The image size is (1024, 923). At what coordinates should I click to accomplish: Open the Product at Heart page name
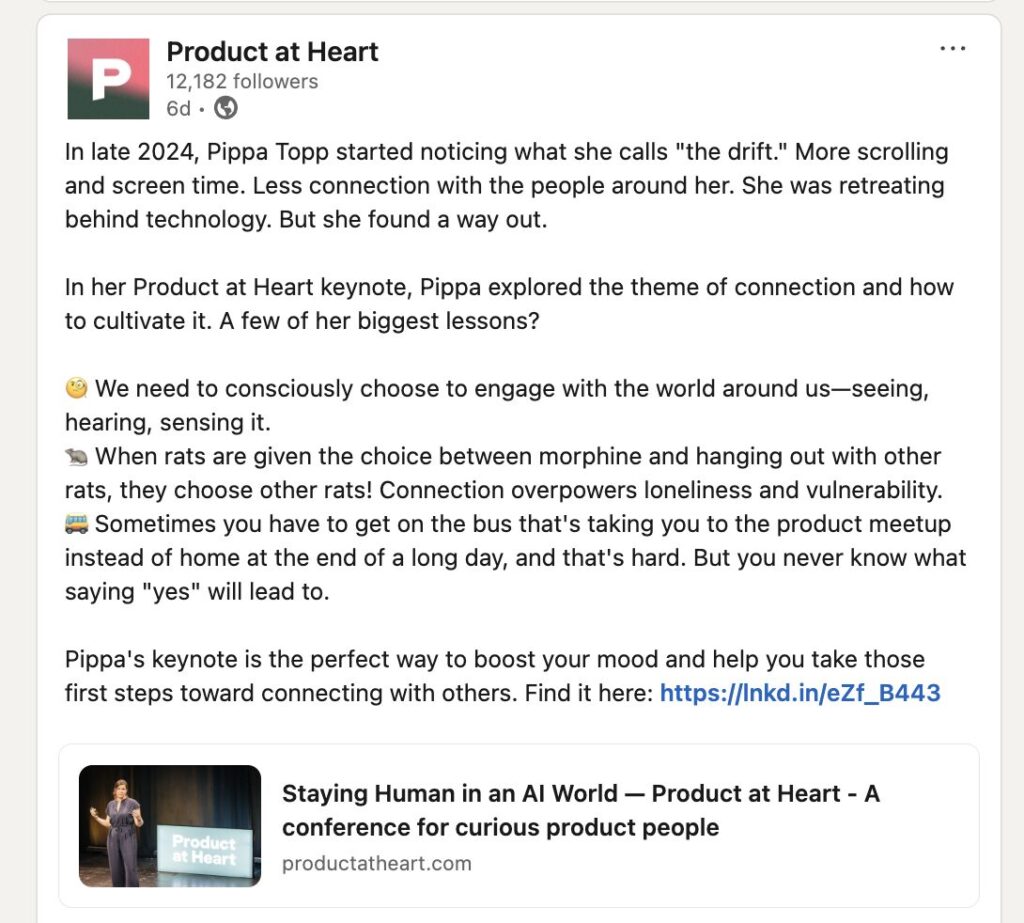(272, 52)
